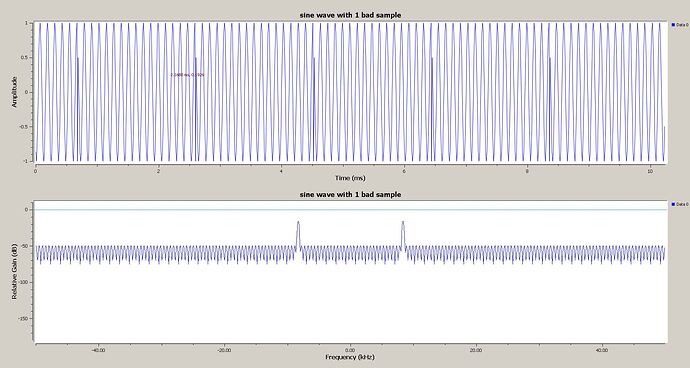Viewport: 690px width, 368px height.
Task: Select the Relative Gain (dB) axis label
Action: tap(14, 271)
